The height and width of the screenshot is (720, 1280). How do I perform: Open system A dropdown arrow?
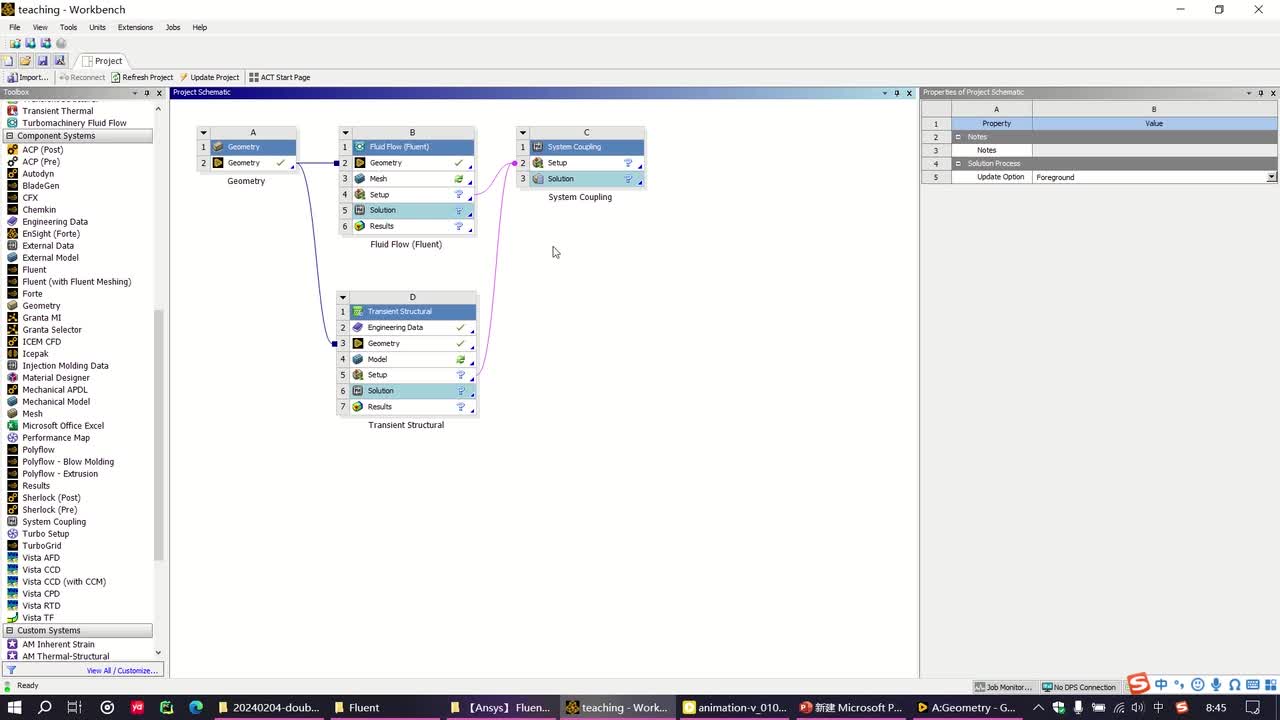click(203, 132)
